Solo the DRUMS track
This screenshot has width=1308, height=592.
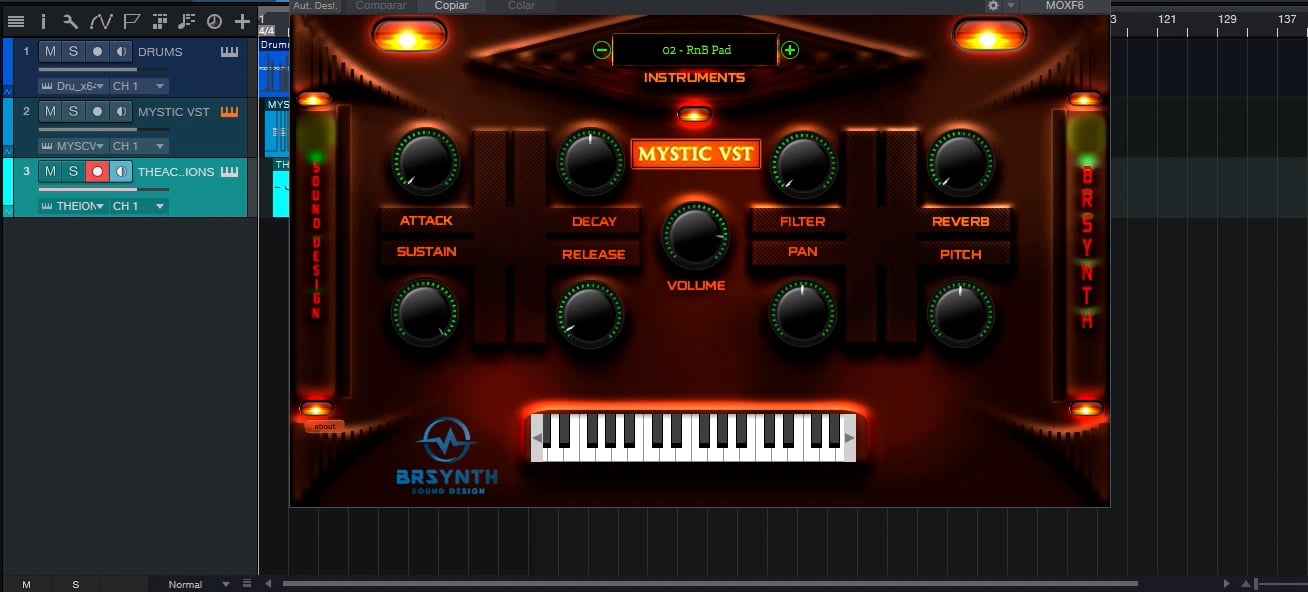point(73,52)
